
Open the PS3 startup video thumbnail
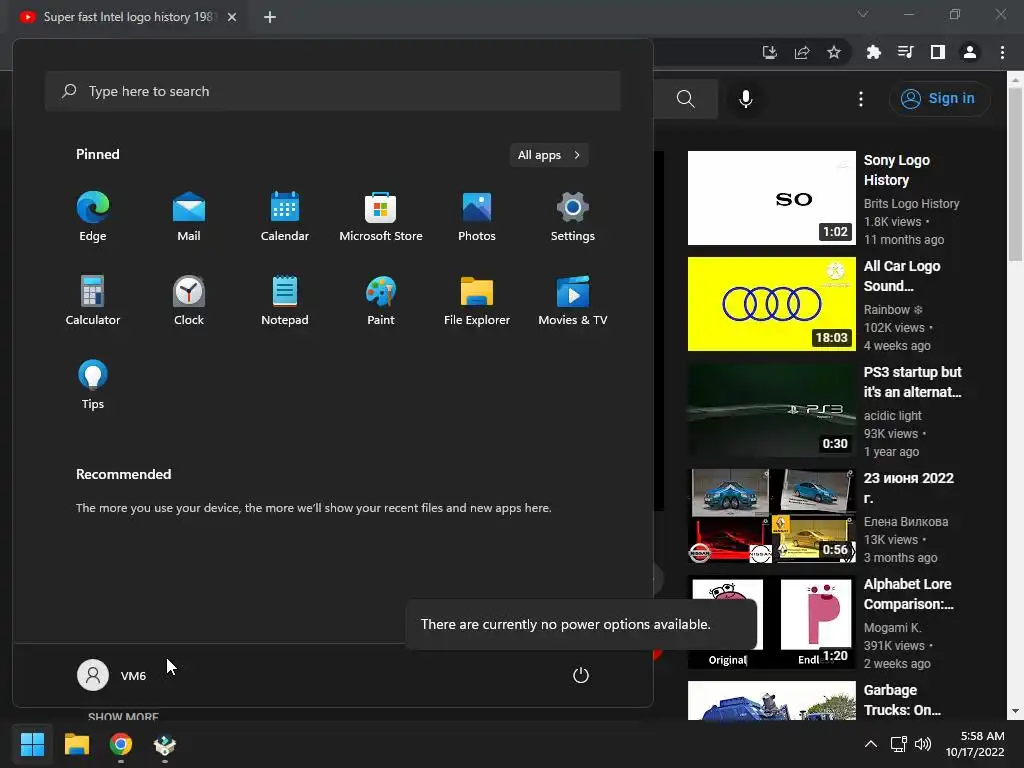772,410
